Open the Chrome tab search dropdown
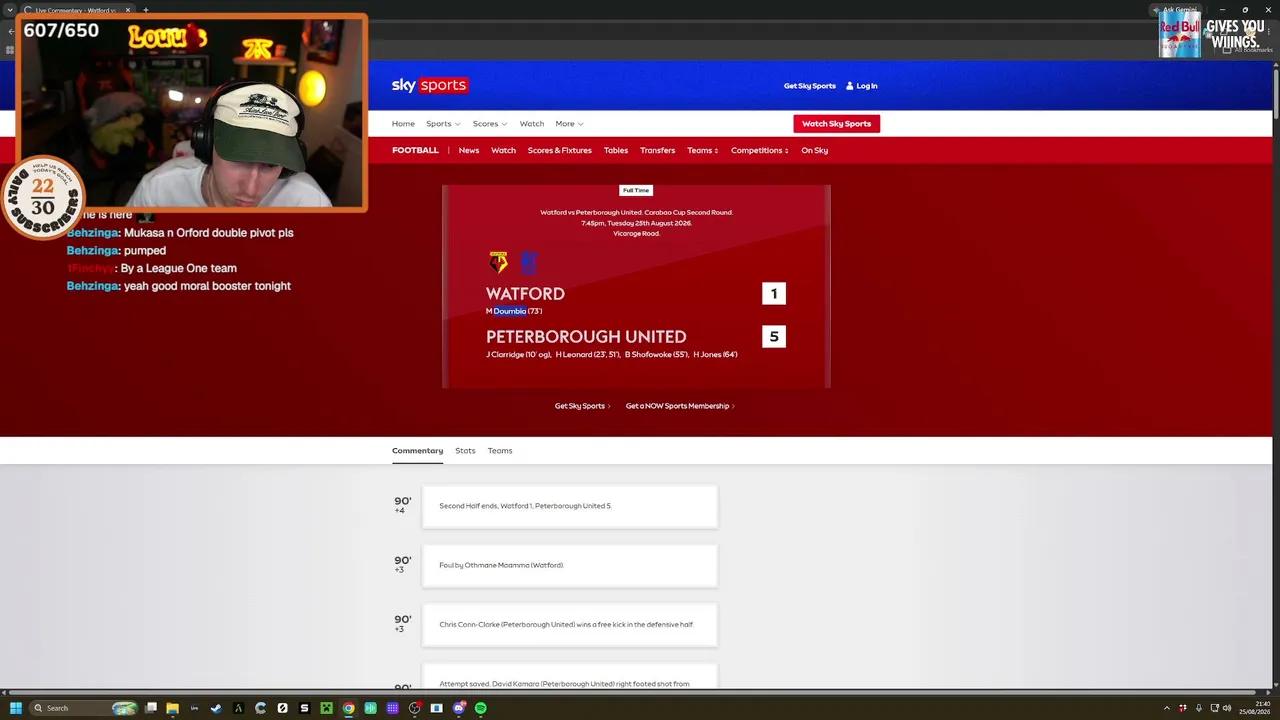Image resolution: width=1280 pixels, height=720 pixels. [x=10, y=10]
